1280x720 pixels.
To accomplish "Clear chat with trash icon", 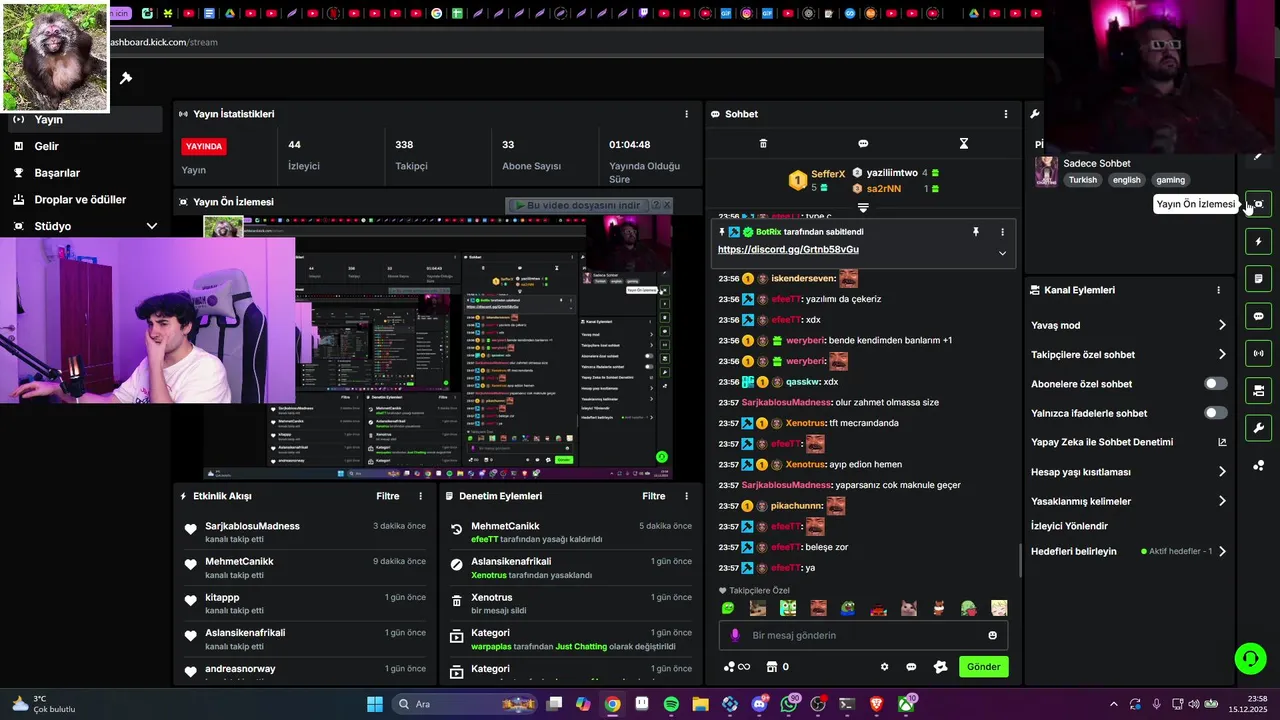I will pyautogui.click(x=763, y=143).
